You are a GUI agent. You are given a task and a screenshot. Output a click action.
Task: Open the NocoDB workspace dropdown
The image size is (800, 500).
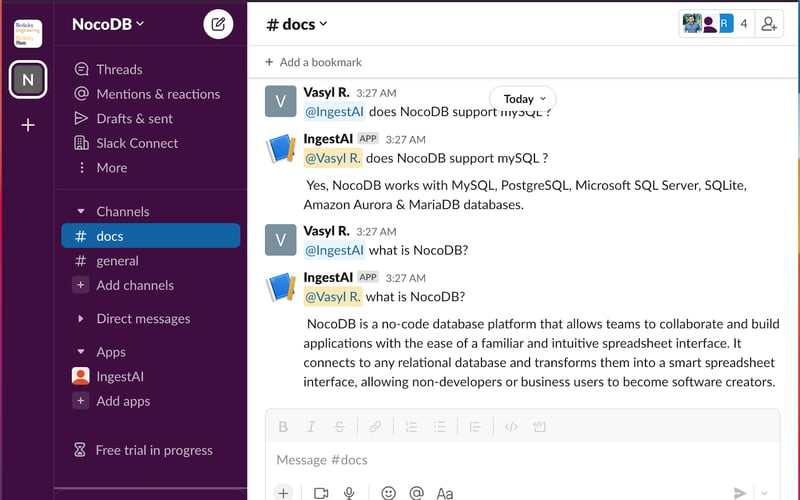(x=108, y=24)
